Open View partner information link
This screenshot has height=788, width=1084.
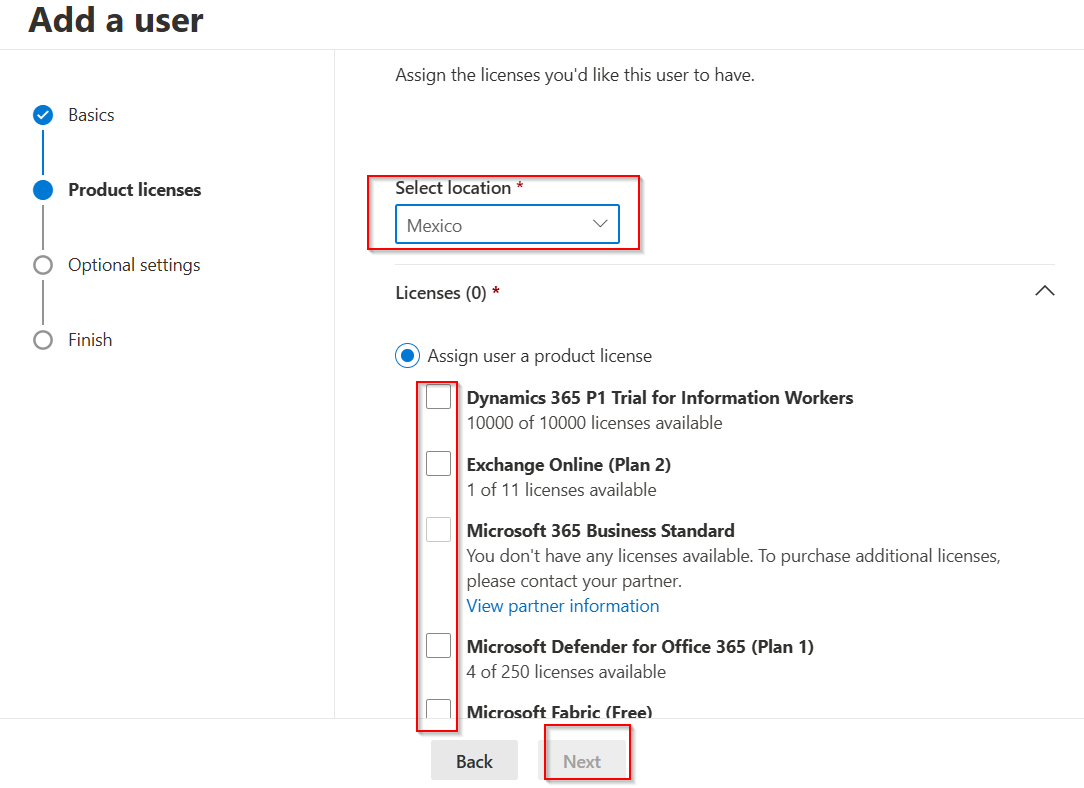[563, 606]
